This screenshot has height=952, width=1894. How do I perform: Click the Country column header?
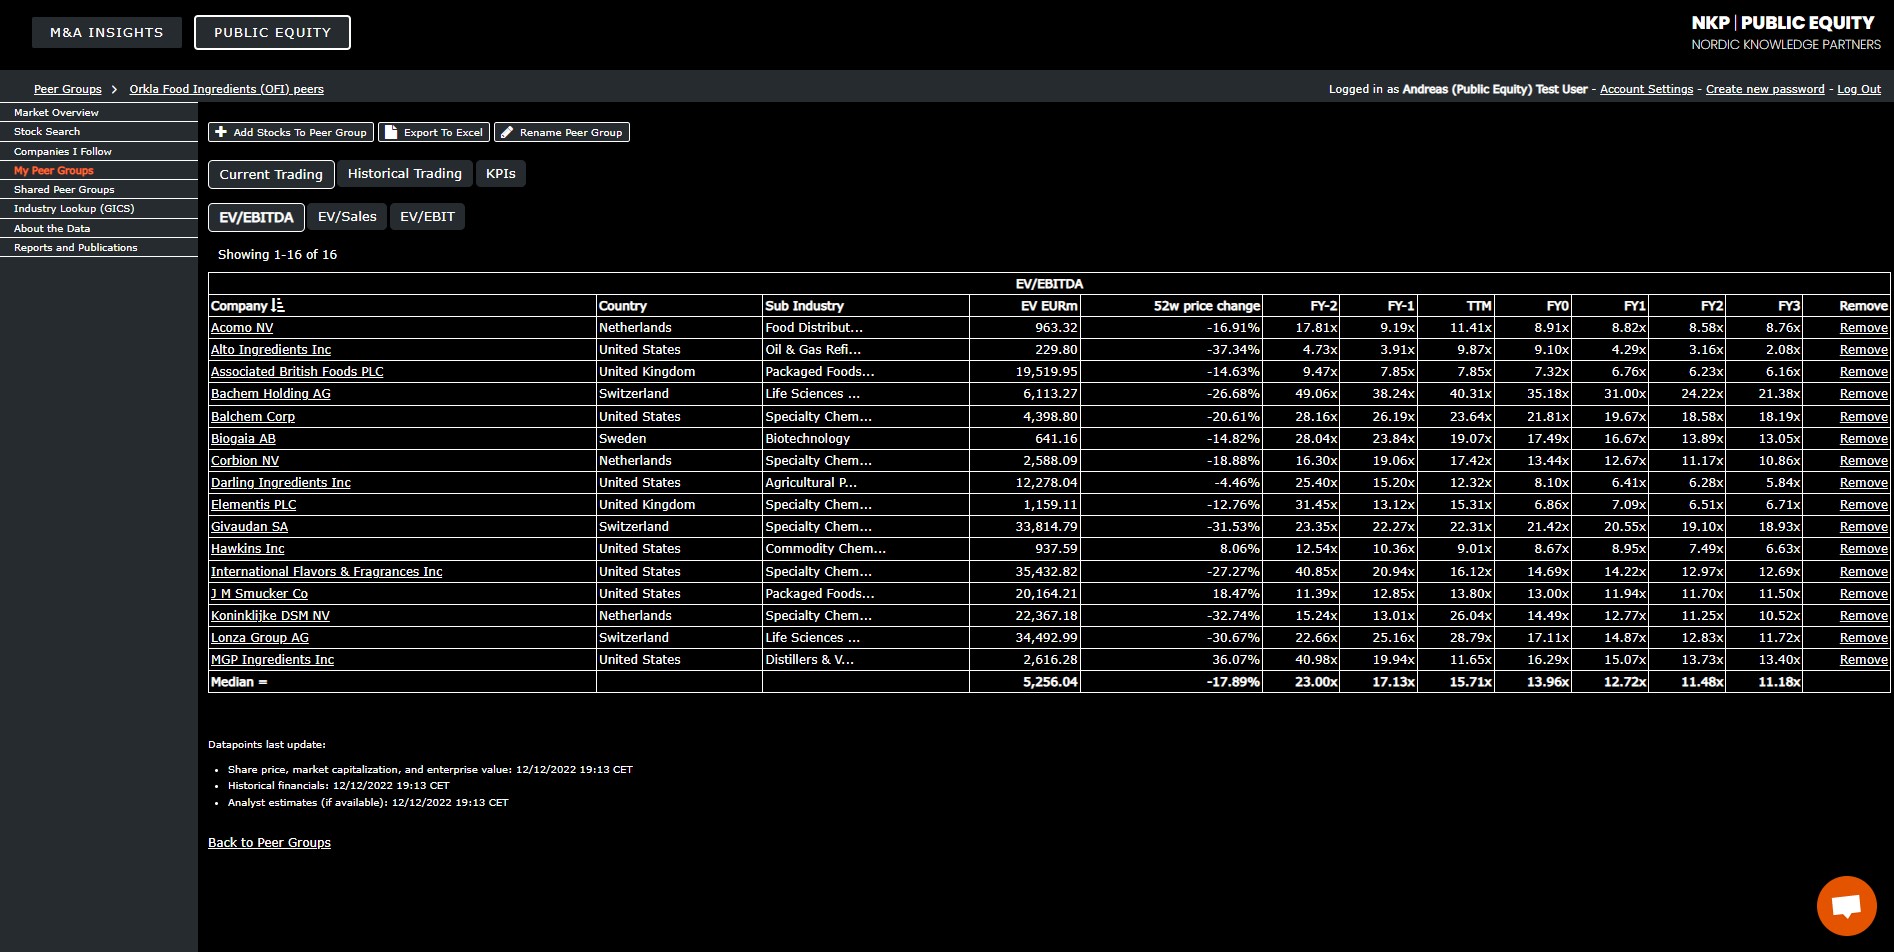click(623, 306)
